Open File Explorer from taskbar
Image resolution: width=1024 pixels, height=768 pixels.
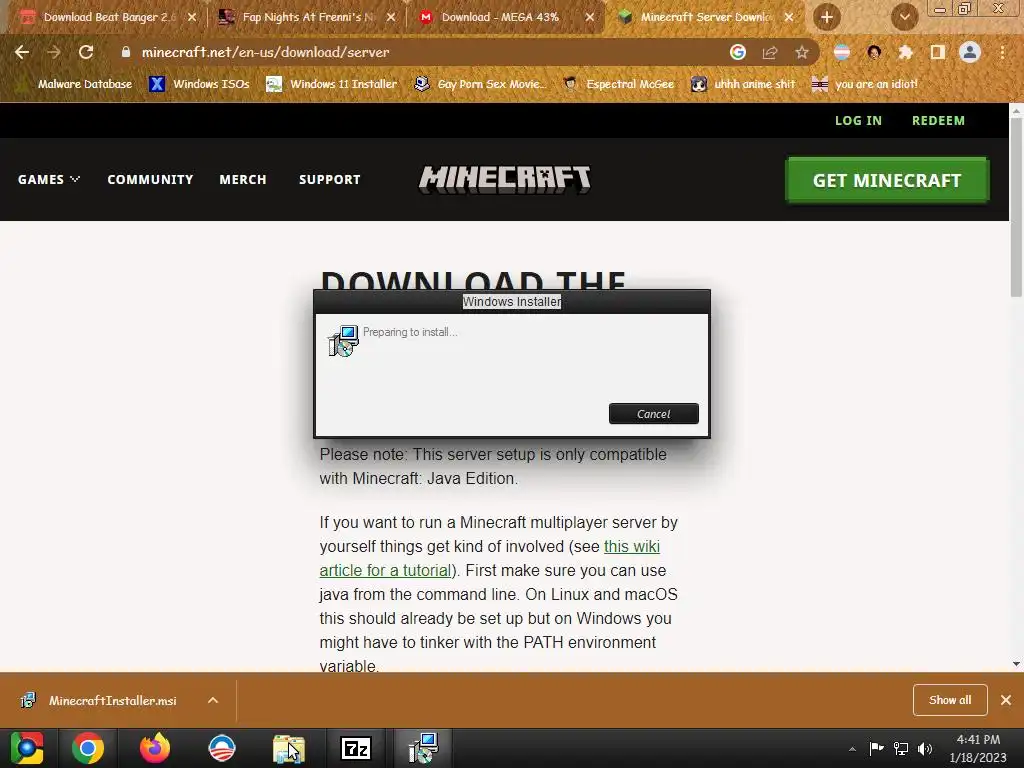(x=289, y=748)
